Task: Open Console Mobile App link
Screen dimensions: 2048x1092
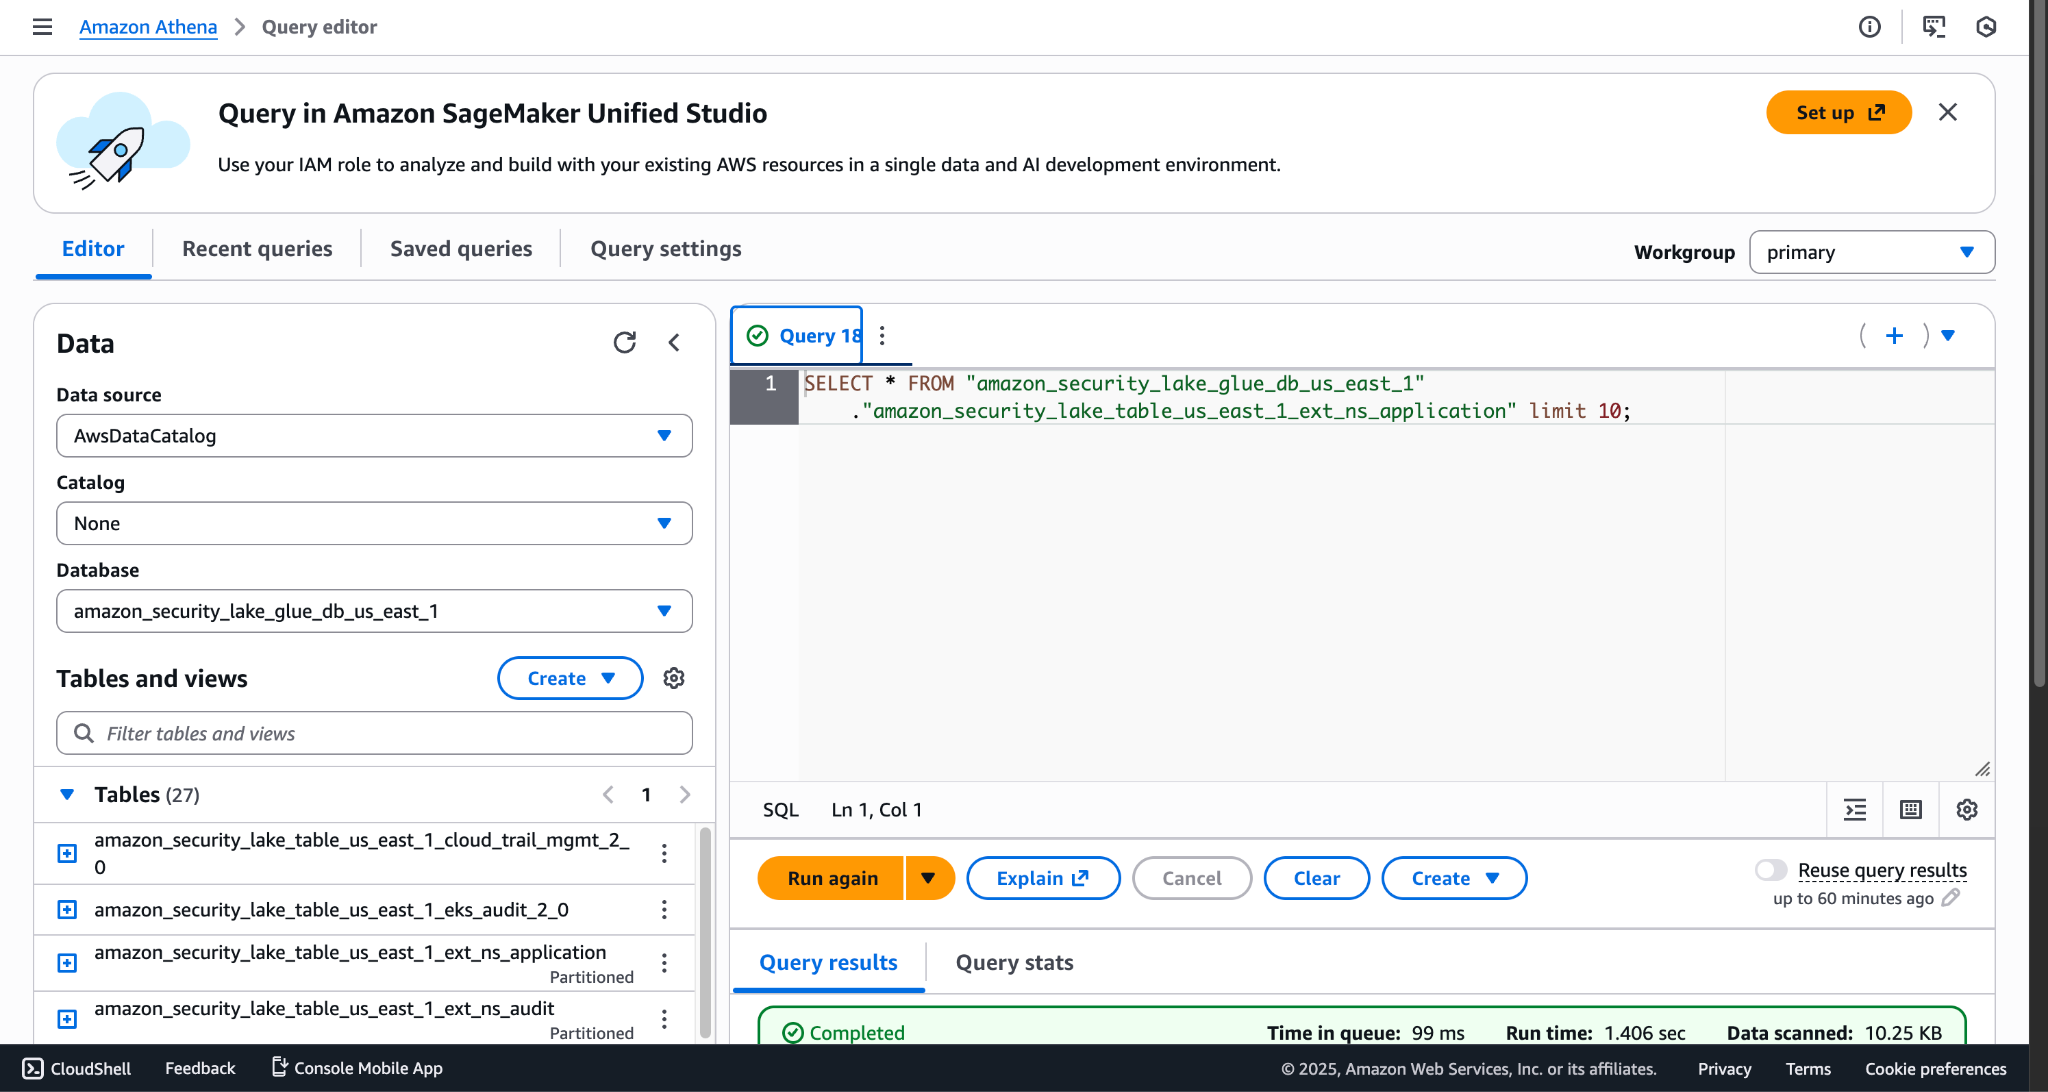Action: click(x=357, y=1068)
